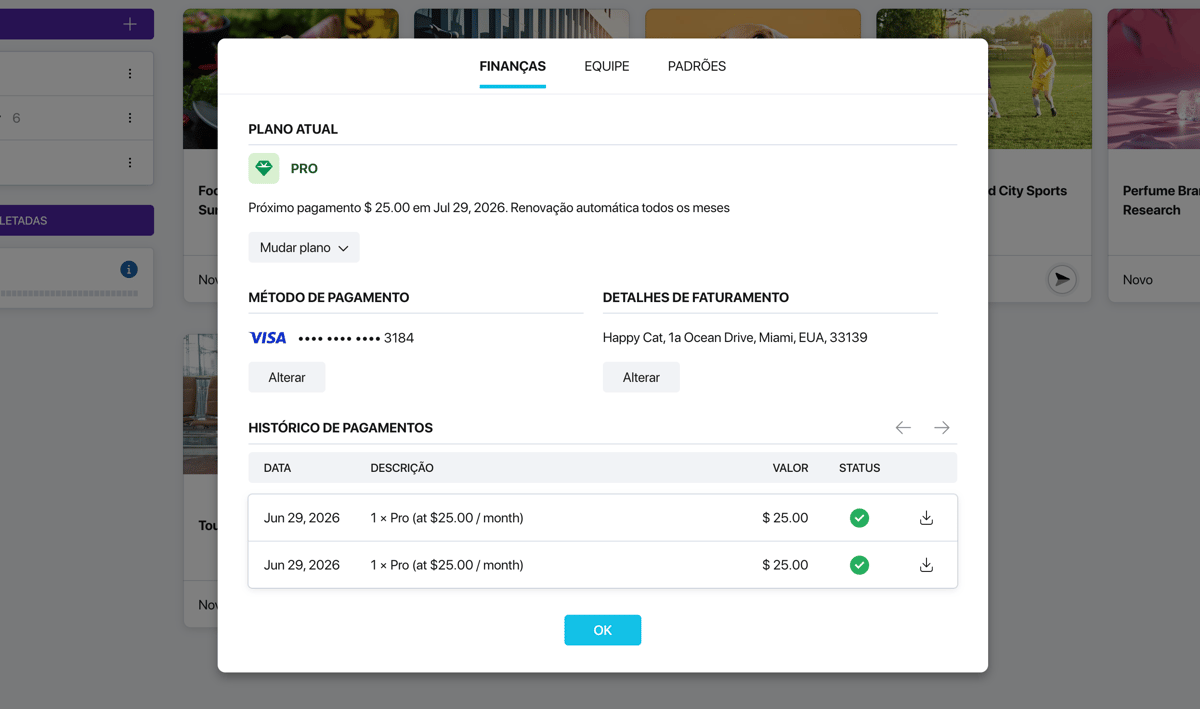Click the send arrow icon on sports card

[1062, 279]
